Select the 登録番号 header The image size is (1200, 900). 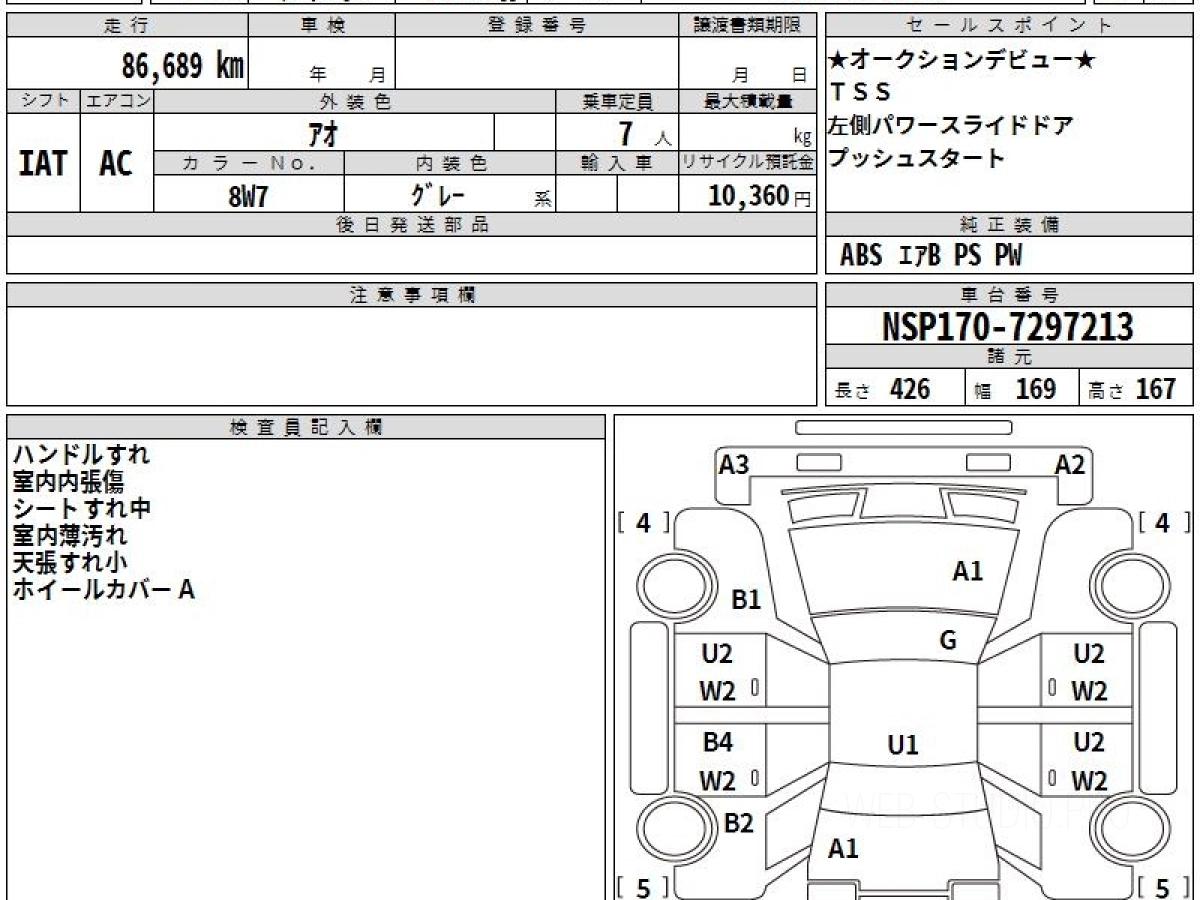537,26
